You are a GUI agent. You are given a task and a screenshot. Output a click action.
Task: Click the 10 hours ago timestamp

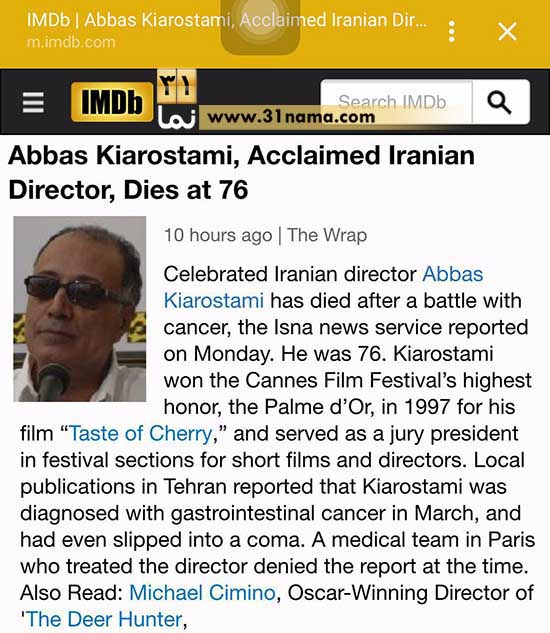coord(218,235)
